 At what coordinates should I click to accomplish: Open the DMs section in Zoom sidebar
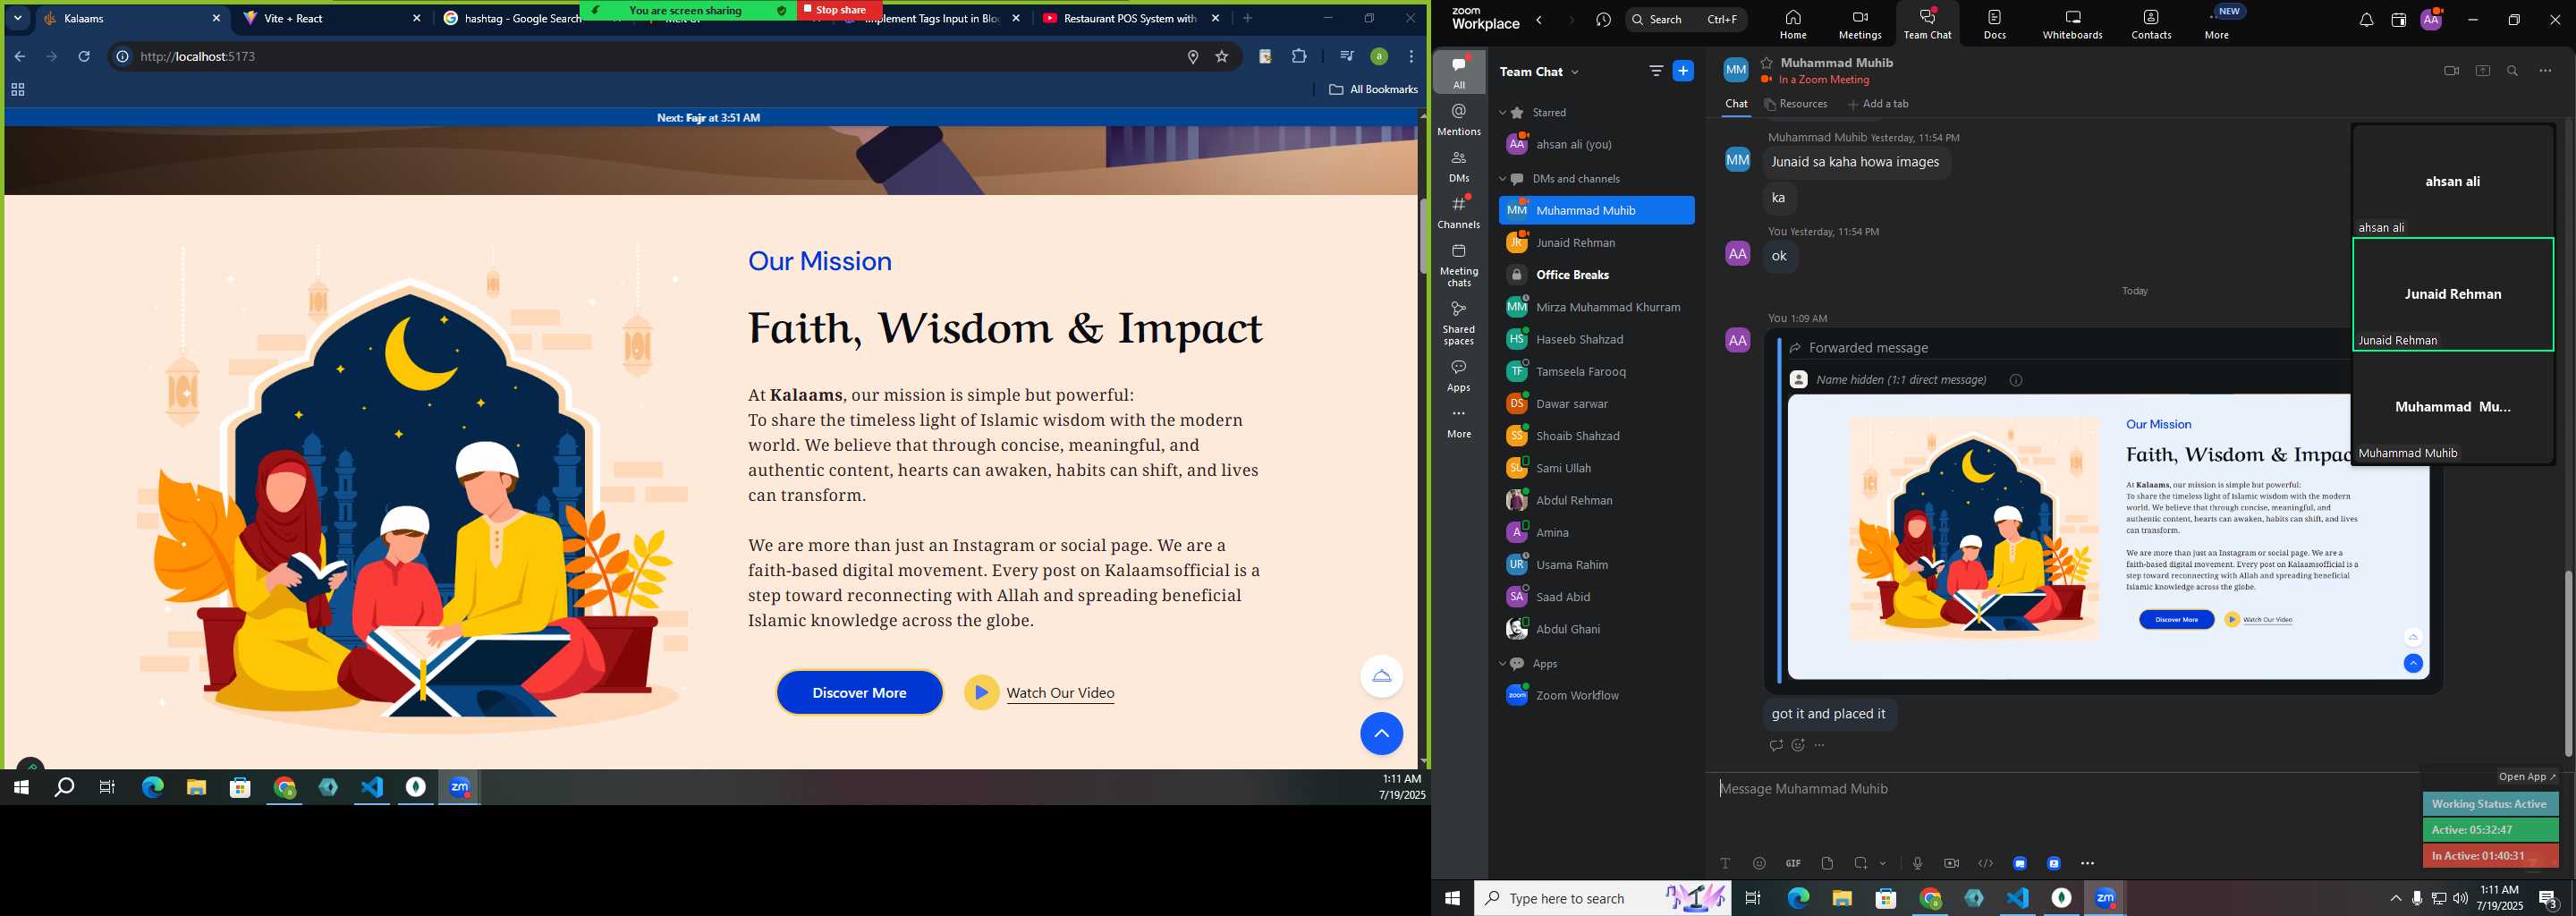1459,166
